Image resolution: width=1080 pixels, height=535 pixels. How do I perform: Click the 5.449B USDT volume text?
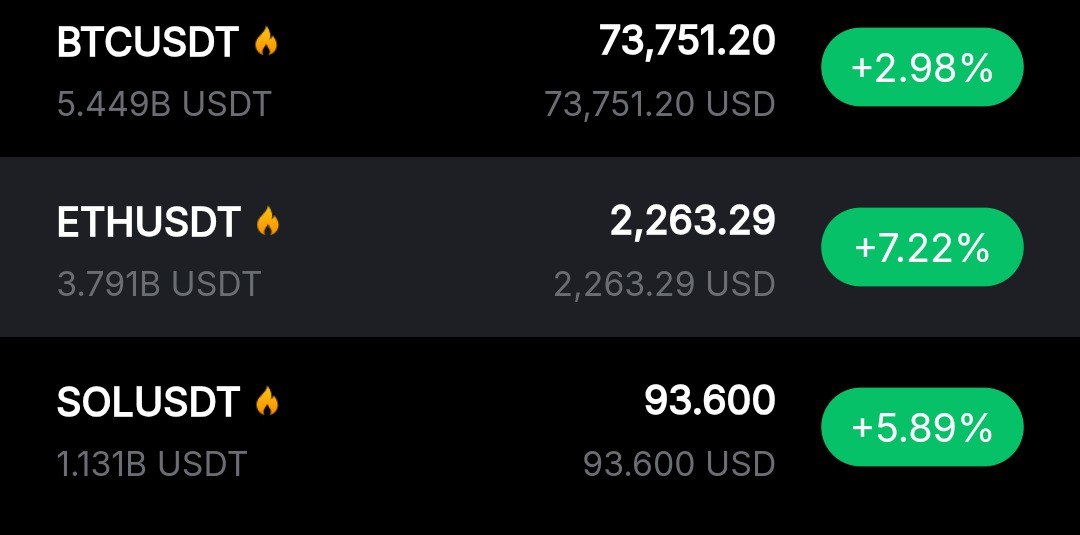(164, 103)
